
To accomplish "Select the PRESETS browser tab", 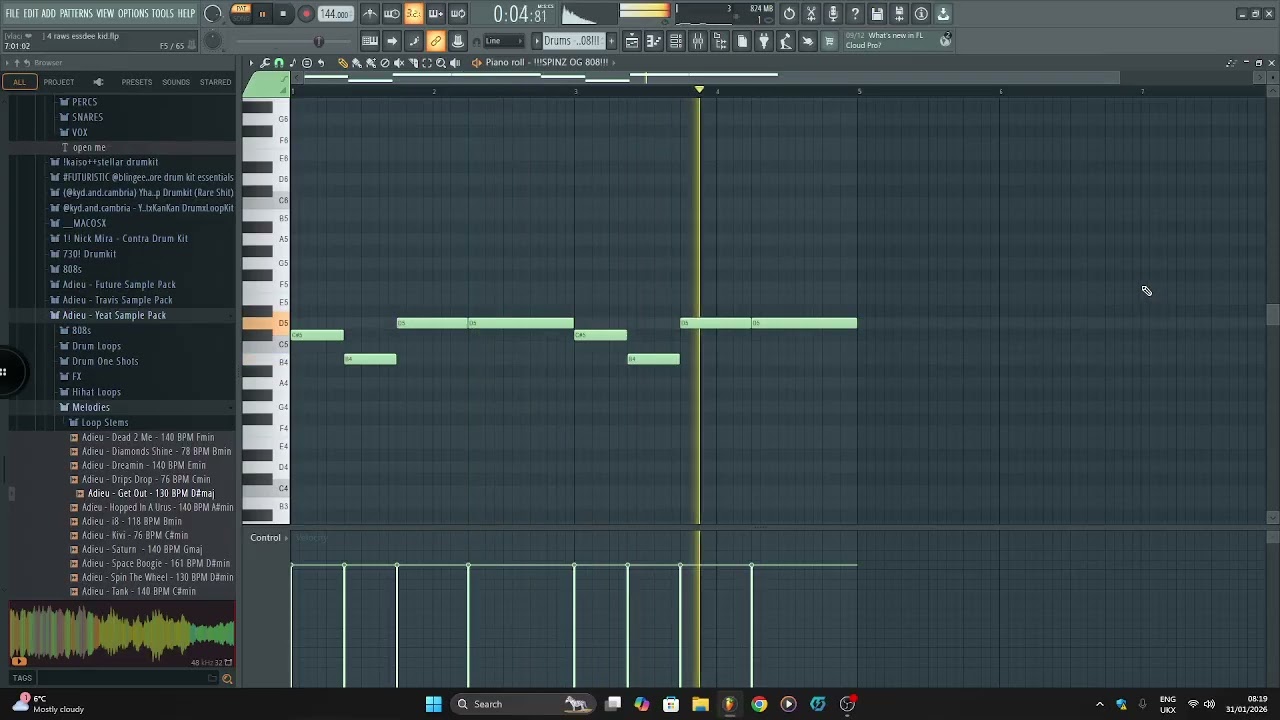I will point(137,82).
